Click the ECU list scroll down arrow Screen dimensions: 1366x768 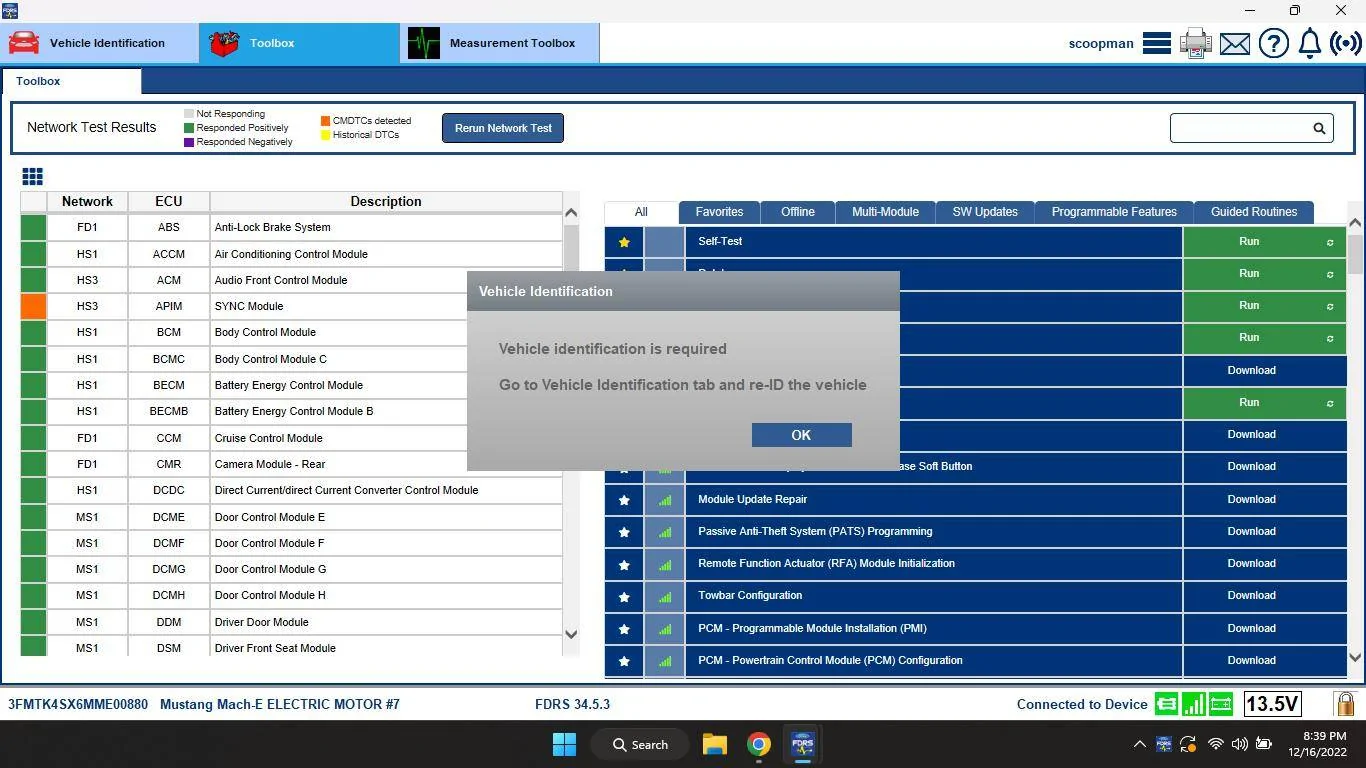(x=571, y=634)
